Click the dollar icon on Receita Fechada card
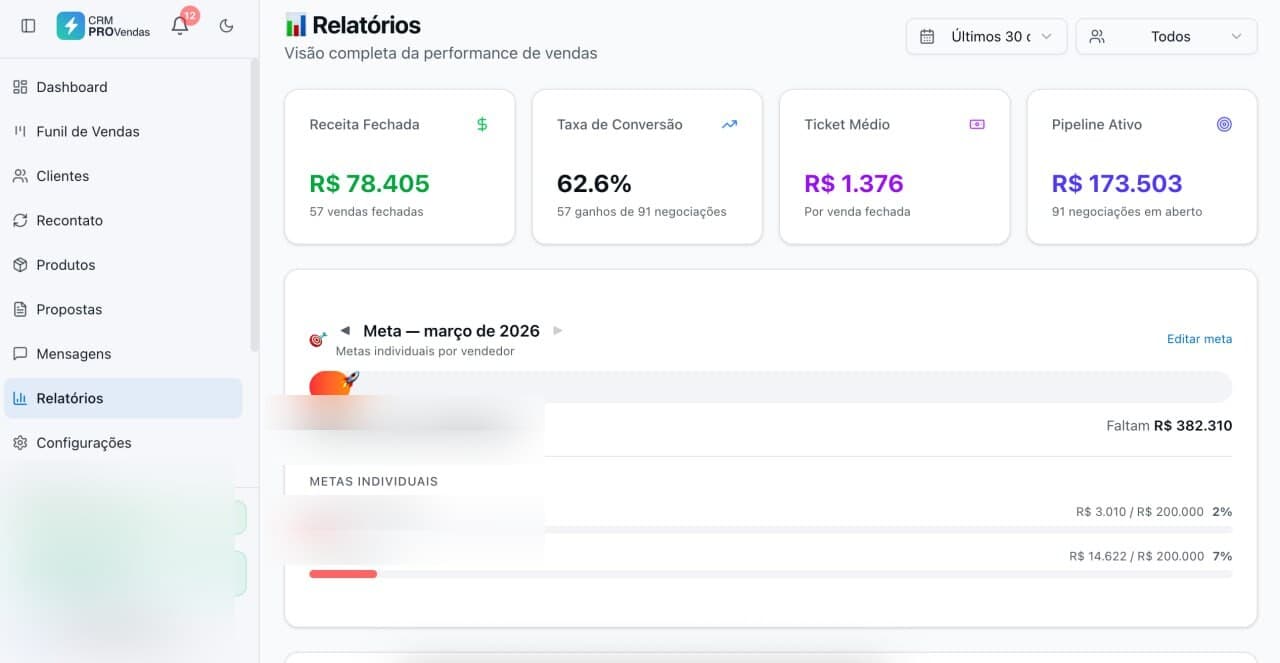This screenshot has height=663, width=1280. [481, 124]
